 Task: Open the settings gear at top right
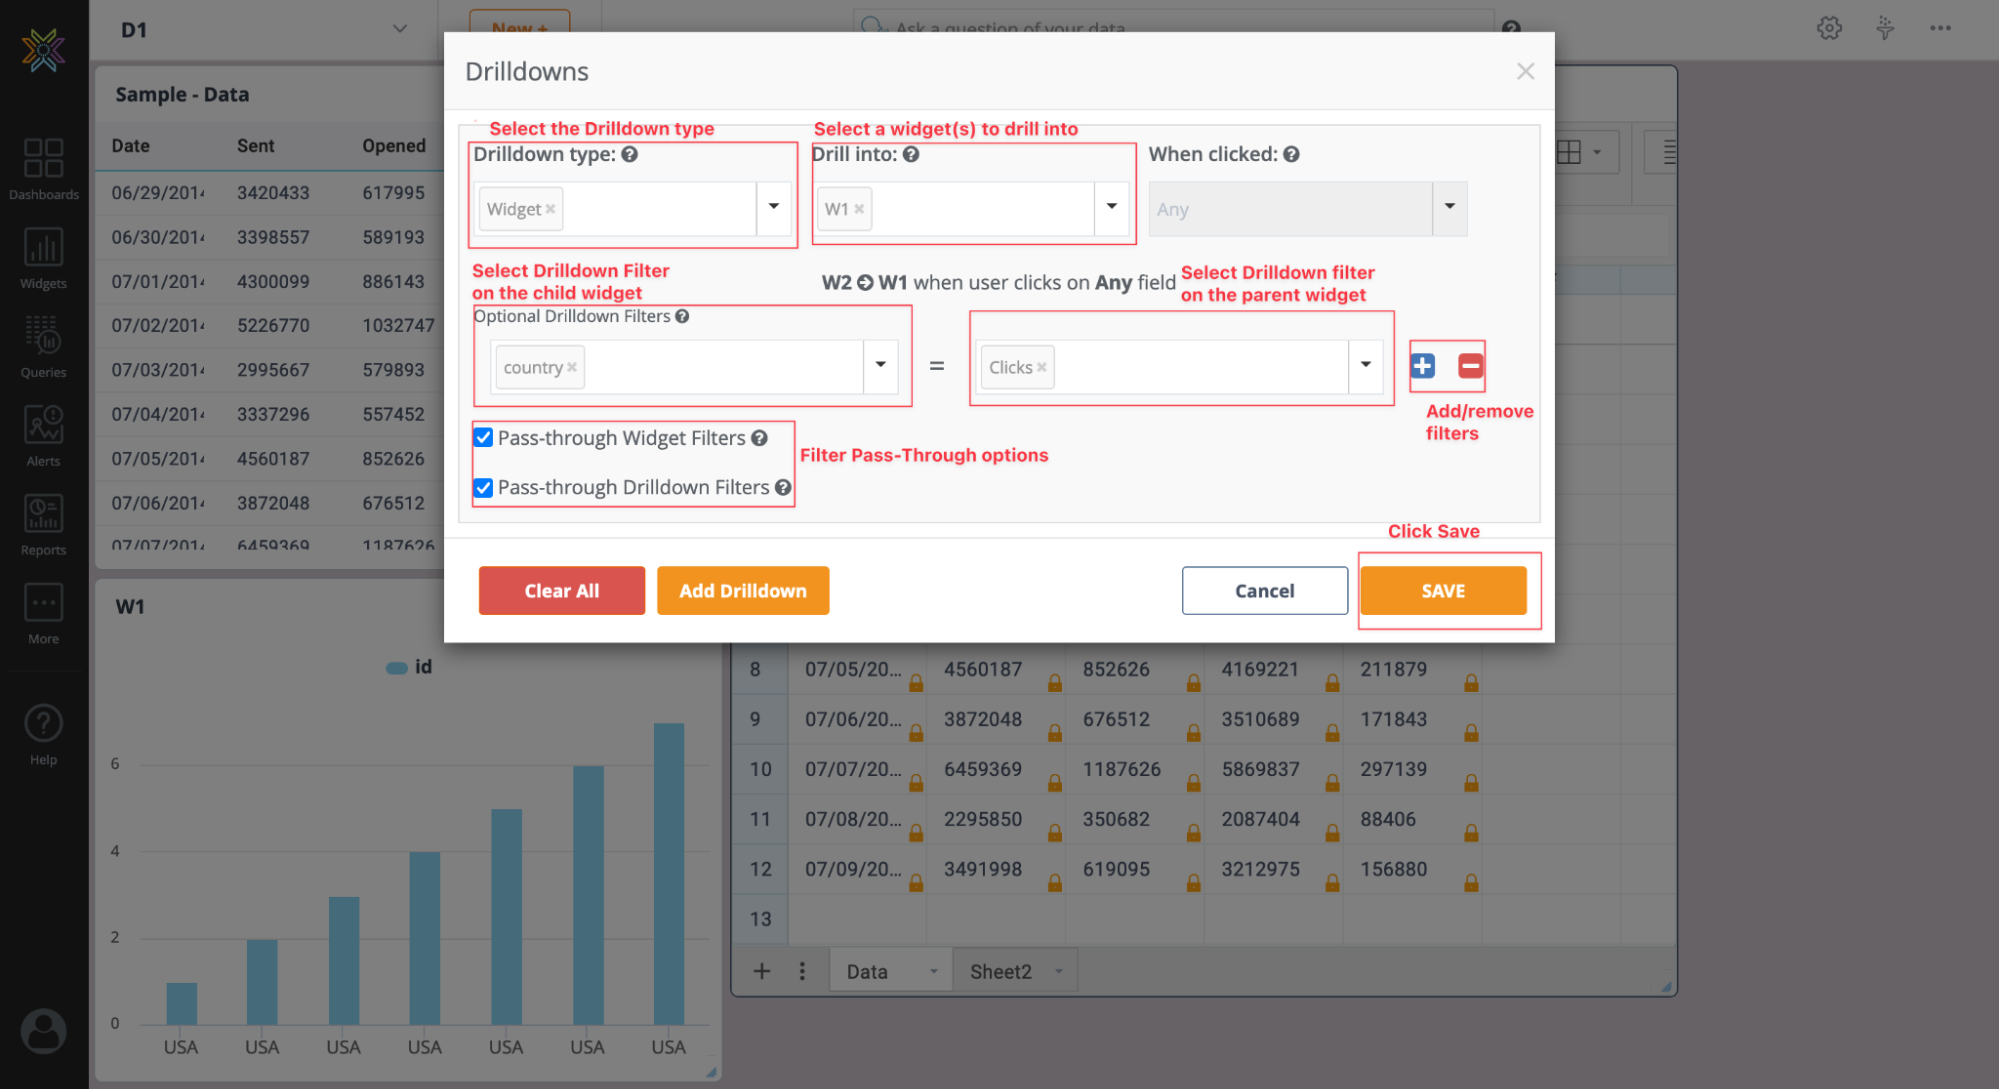point(1829,28)
